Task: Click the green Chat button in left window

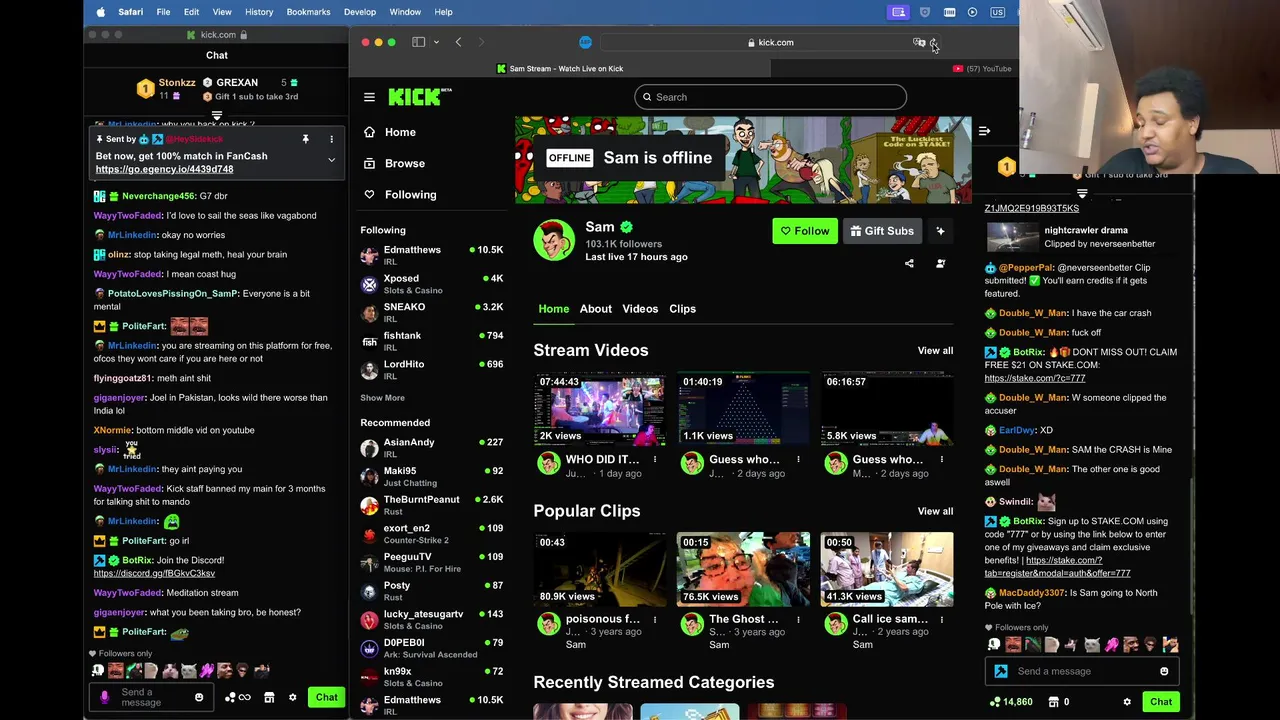Action: [x=326, y=697]
